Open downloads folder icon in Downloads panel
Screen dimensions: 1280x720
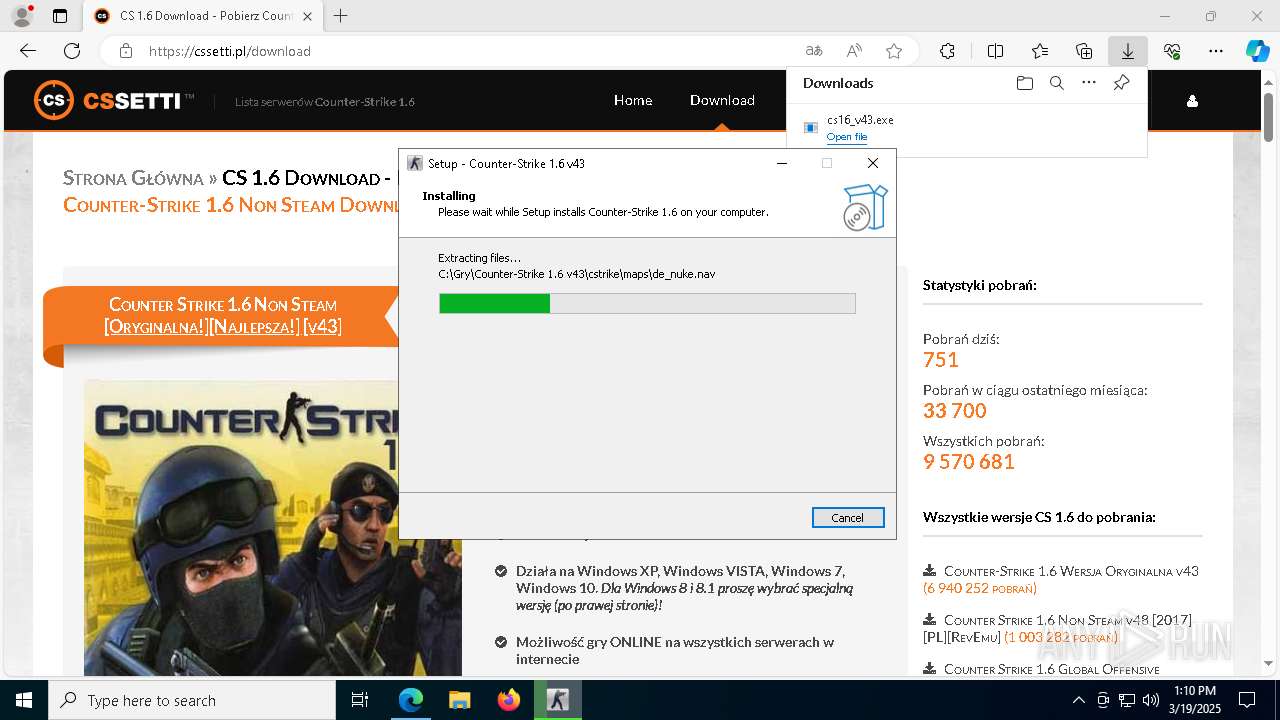click(1025, 83)
